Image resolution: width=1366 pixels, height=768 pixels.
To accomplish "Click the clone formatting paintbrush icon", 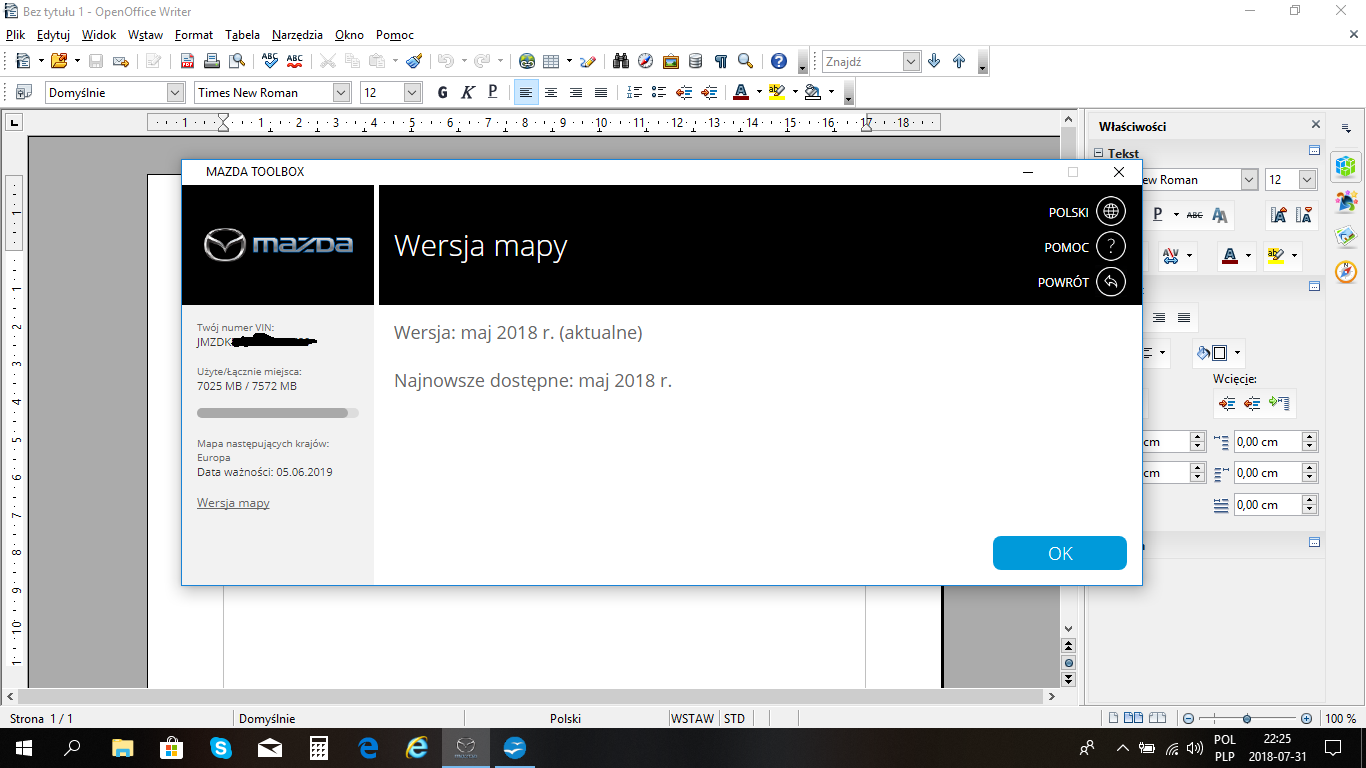I will point(413,61).
